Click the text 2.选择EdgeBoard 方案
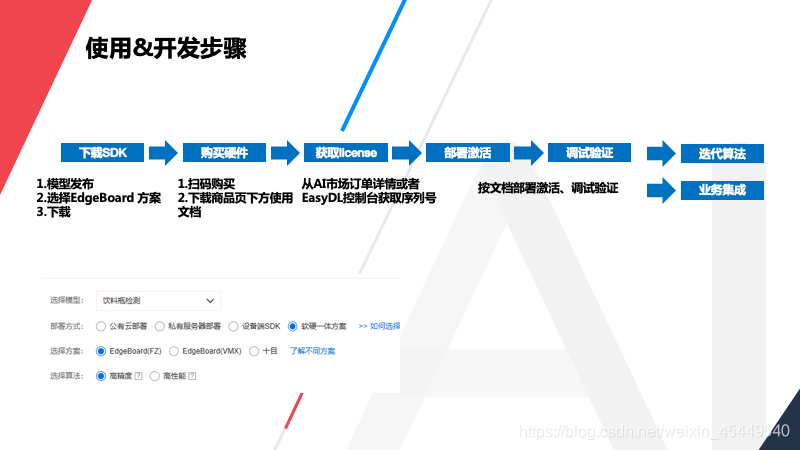The height and width of the screenshot is (450, 800). click(98, 198)
